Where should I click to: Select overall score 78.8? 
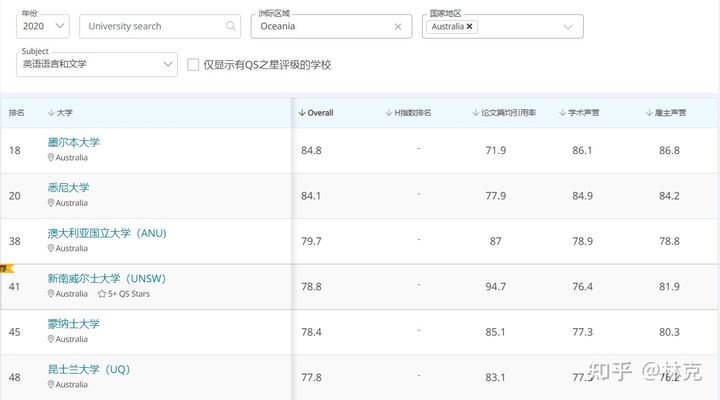(311, 287)
